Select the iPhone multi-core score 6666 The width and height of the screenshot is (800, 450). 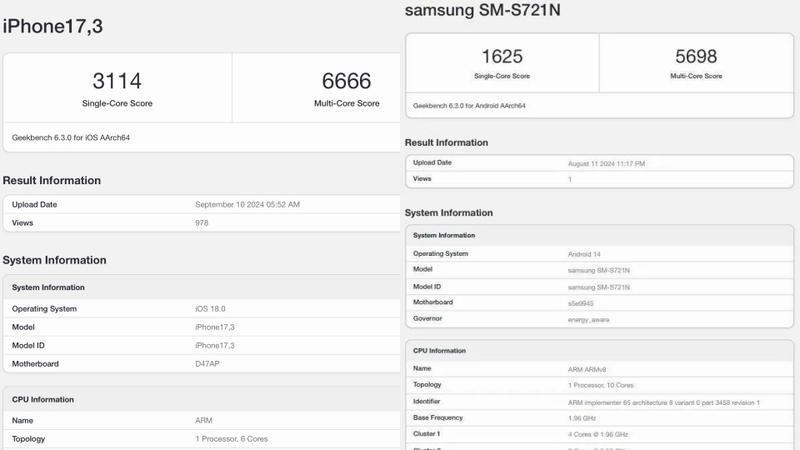tap(346, 81)
